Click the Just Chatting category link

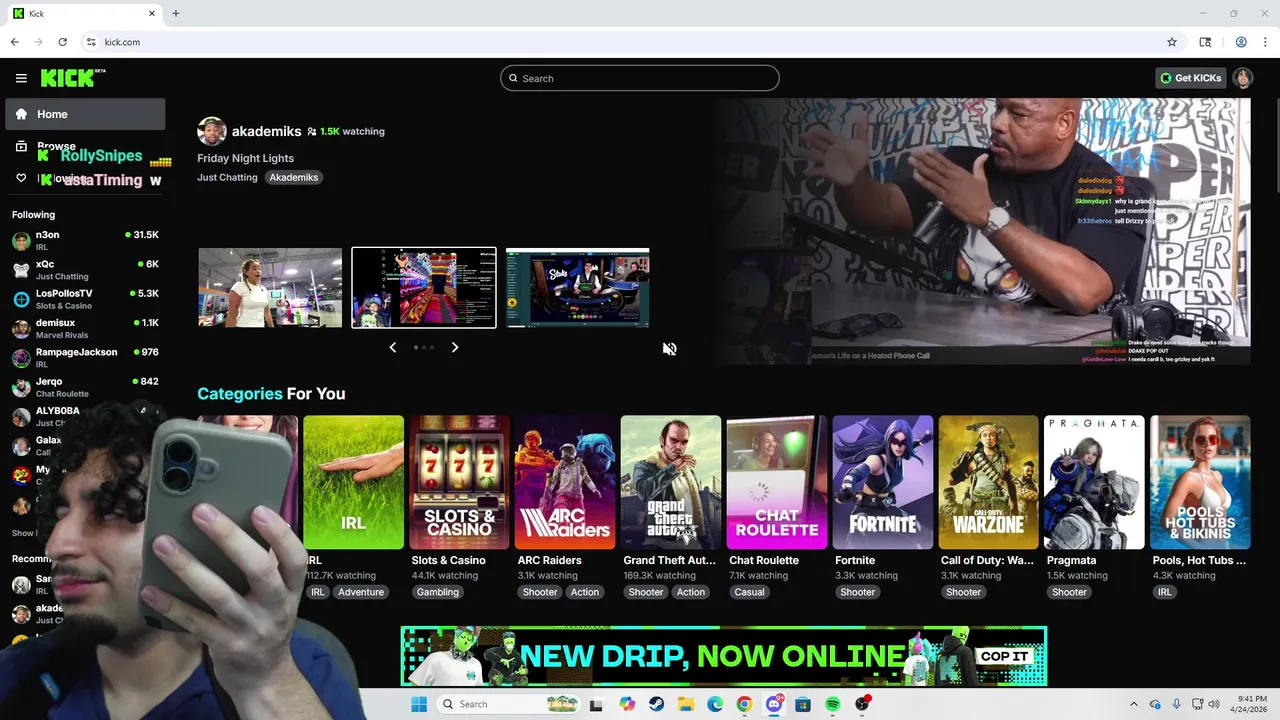click(227, 177)
